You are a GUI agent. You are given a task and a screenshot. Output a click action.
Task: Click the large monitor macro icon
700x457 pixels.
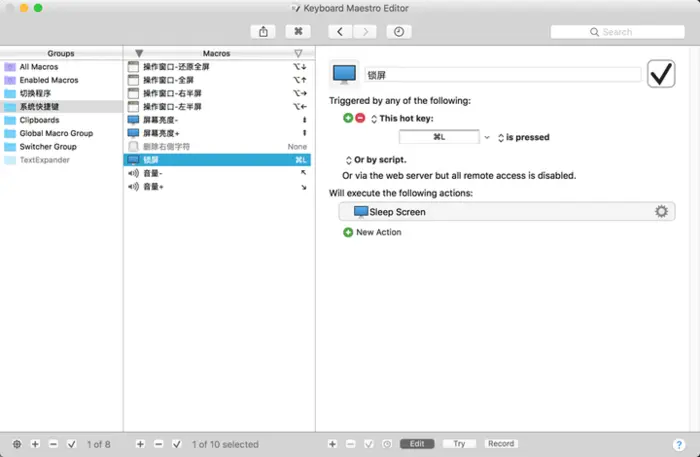tap(344, 74)
